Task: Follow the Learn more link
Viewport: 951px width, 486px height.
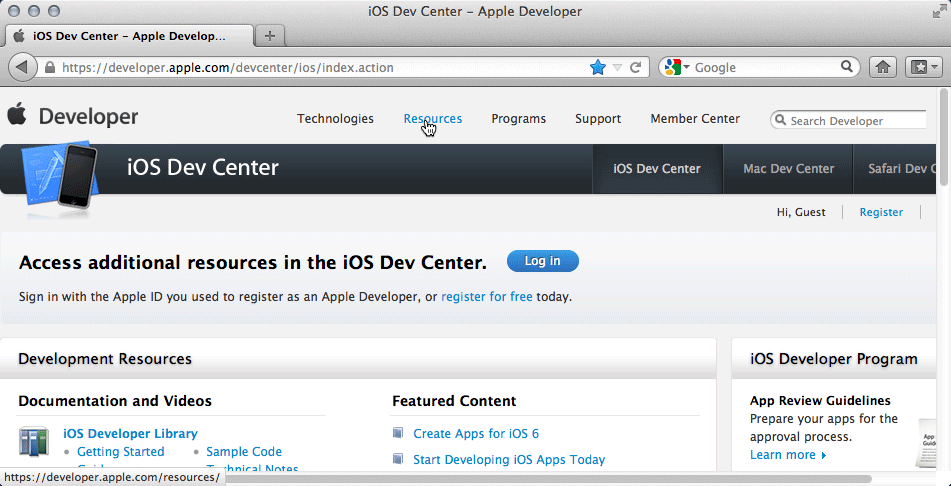Action: coord(788,454)
